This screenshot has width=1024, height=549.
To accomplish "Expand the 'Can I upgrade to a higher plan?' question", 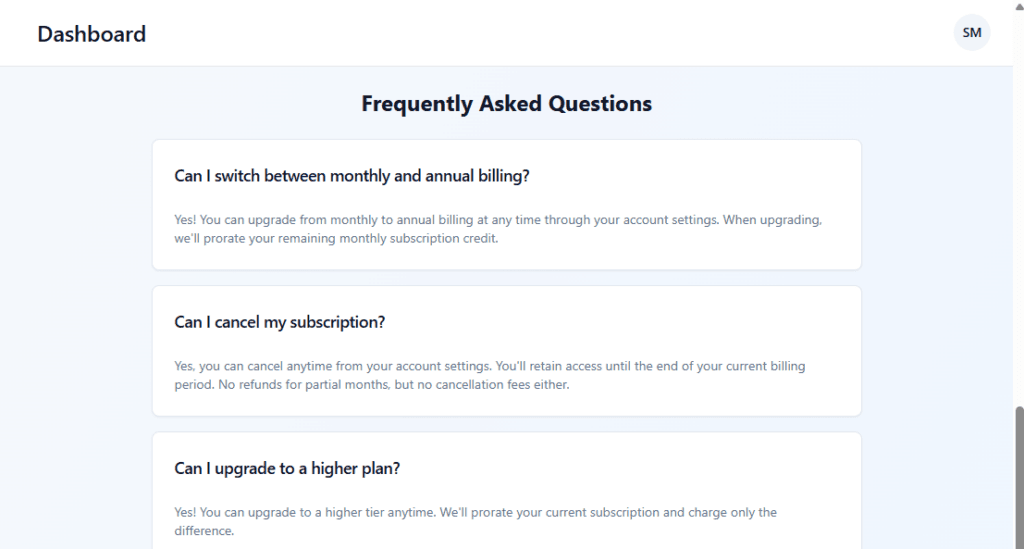I will [x=287, y=468].
